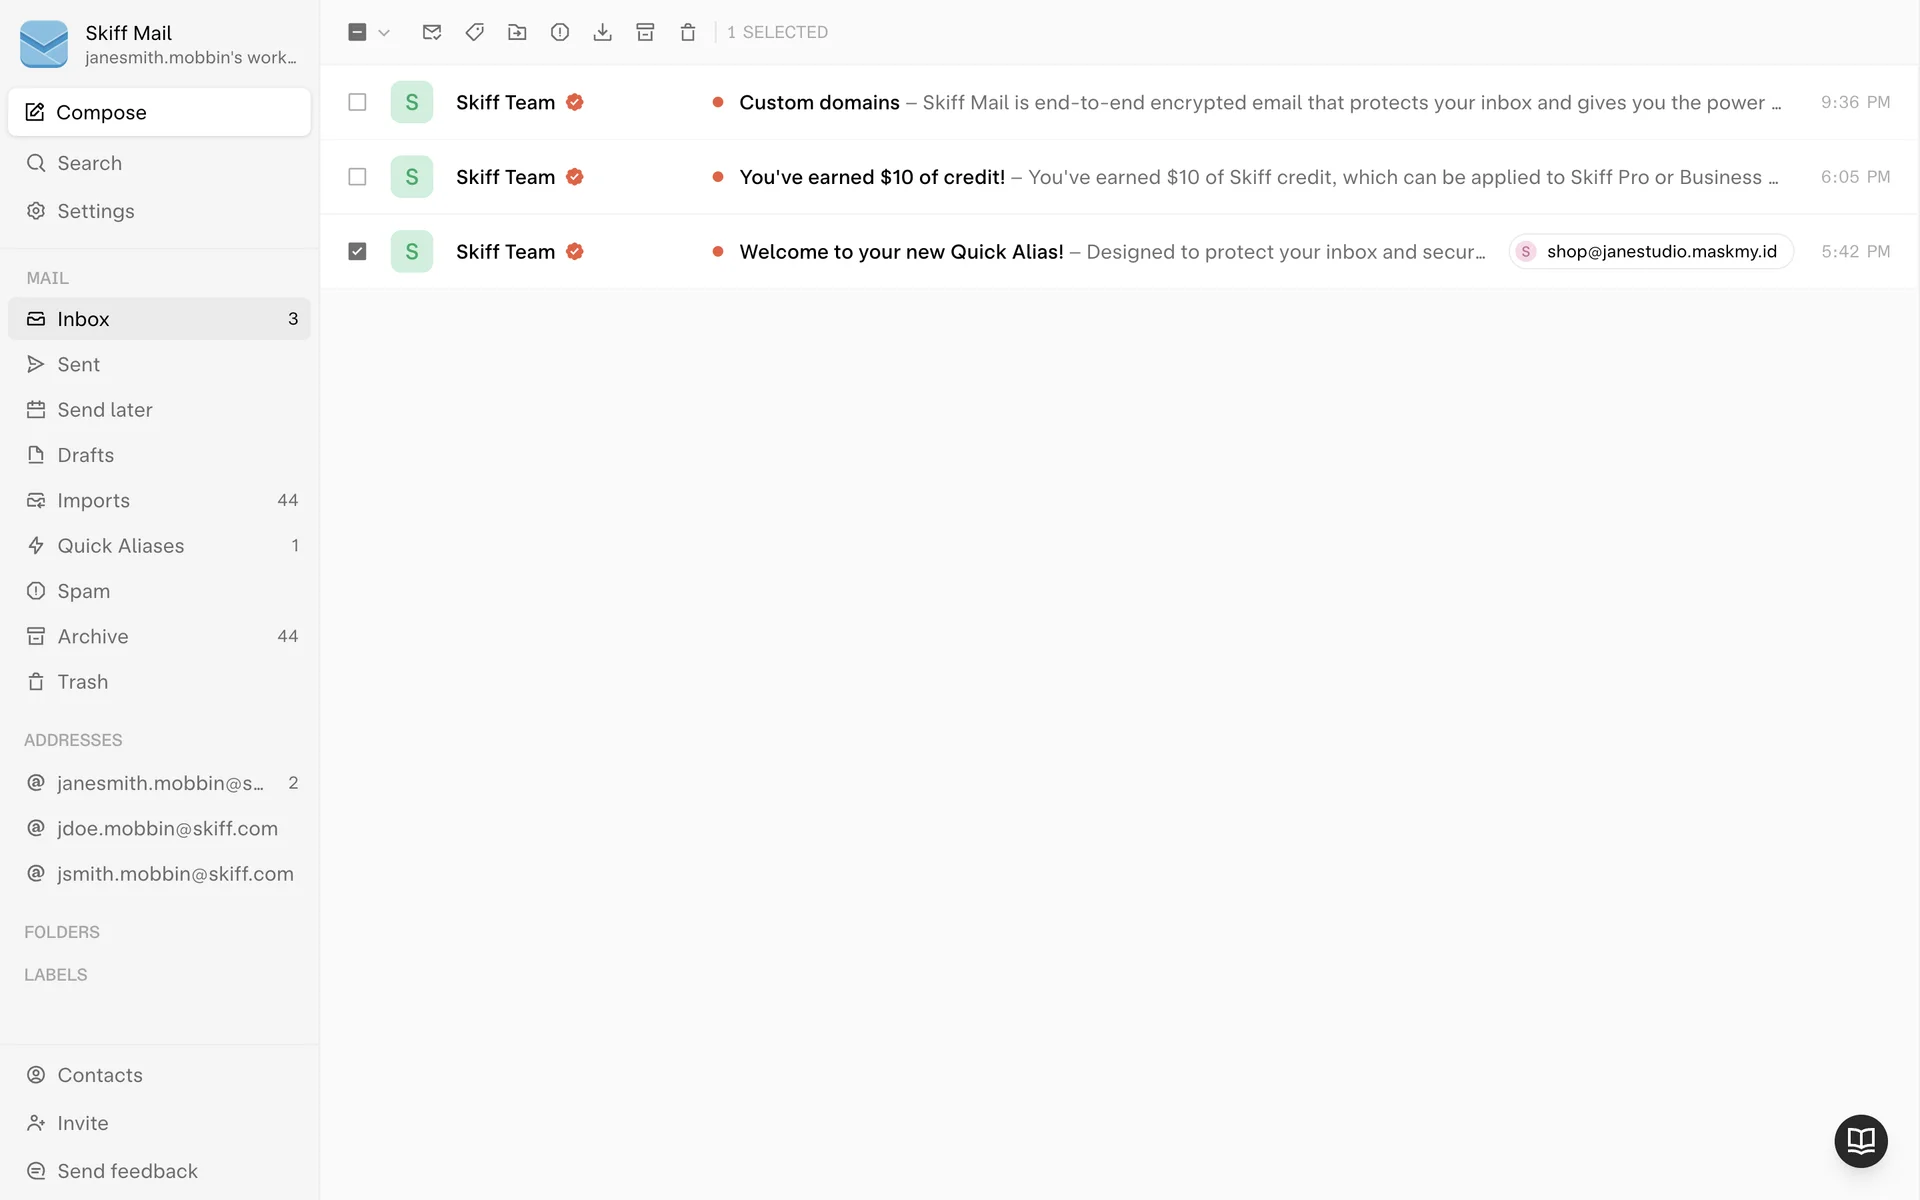Click the mark as read envelope icon
Screen dimensions: 1920x1200
432,32
